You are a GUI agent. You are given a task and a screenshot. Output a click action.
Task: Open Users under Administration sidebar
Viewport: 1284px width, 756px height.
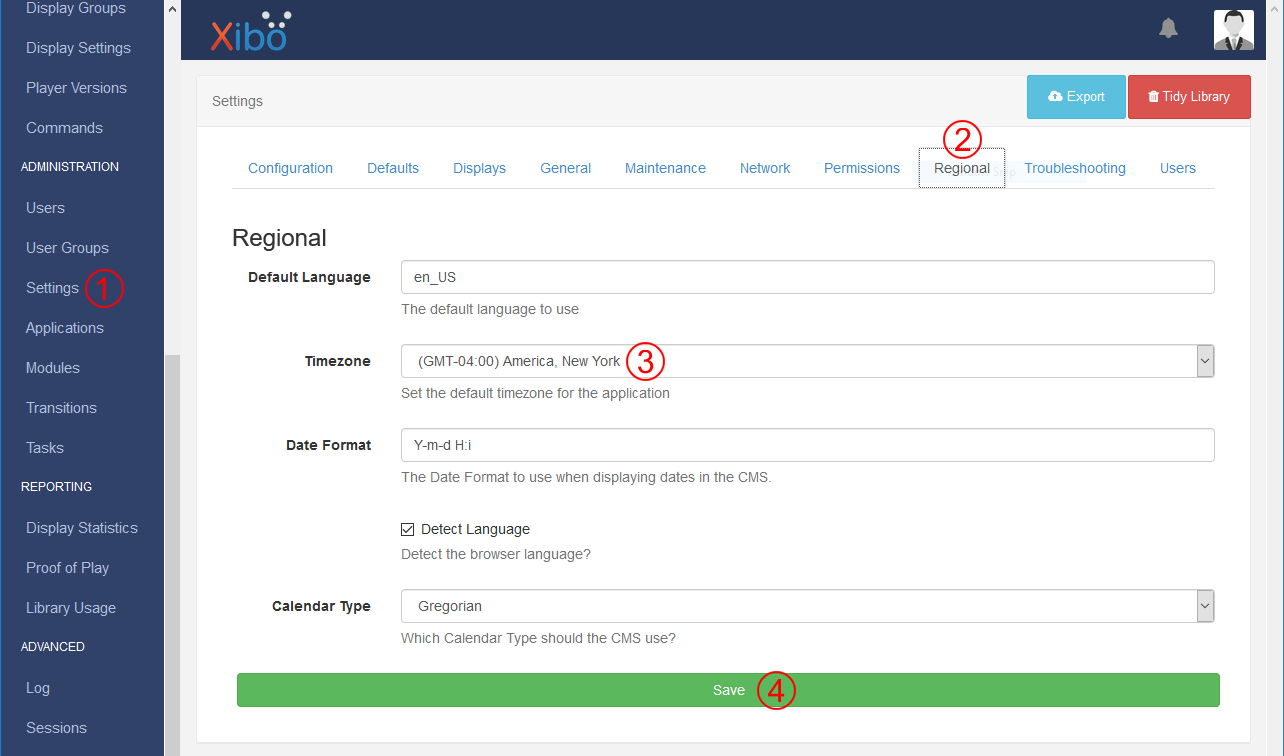45,208
